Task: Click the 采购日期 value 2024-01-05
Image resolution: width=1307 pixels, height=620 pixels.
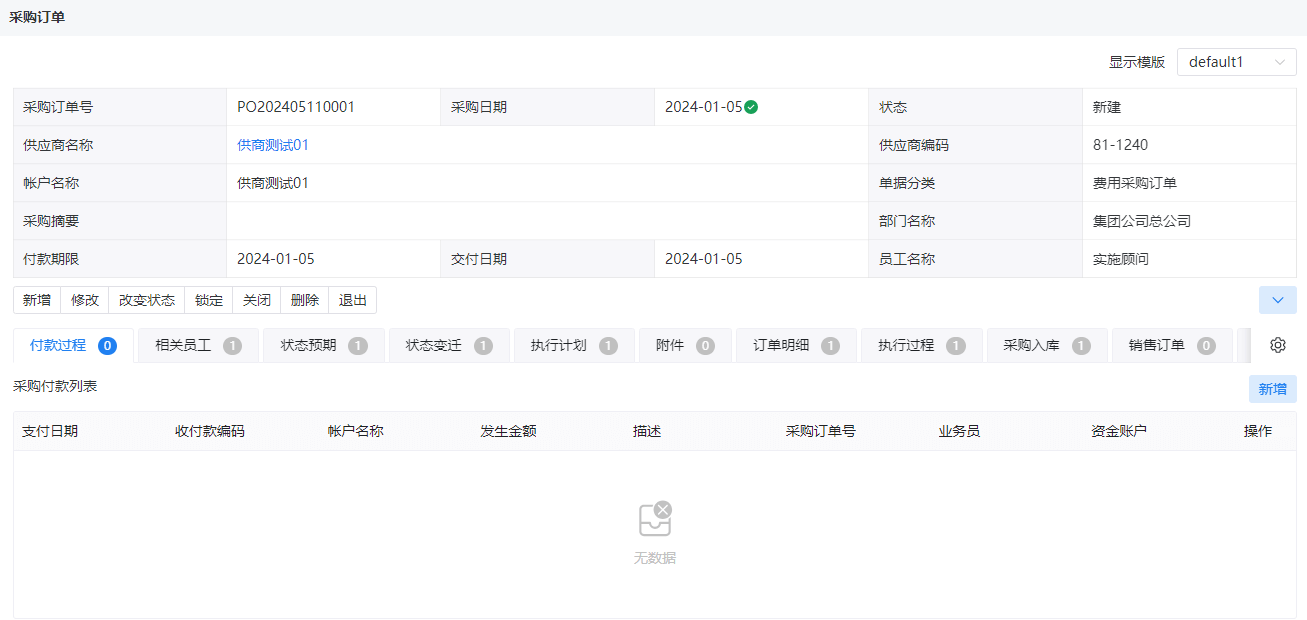Action: (704, 107)
